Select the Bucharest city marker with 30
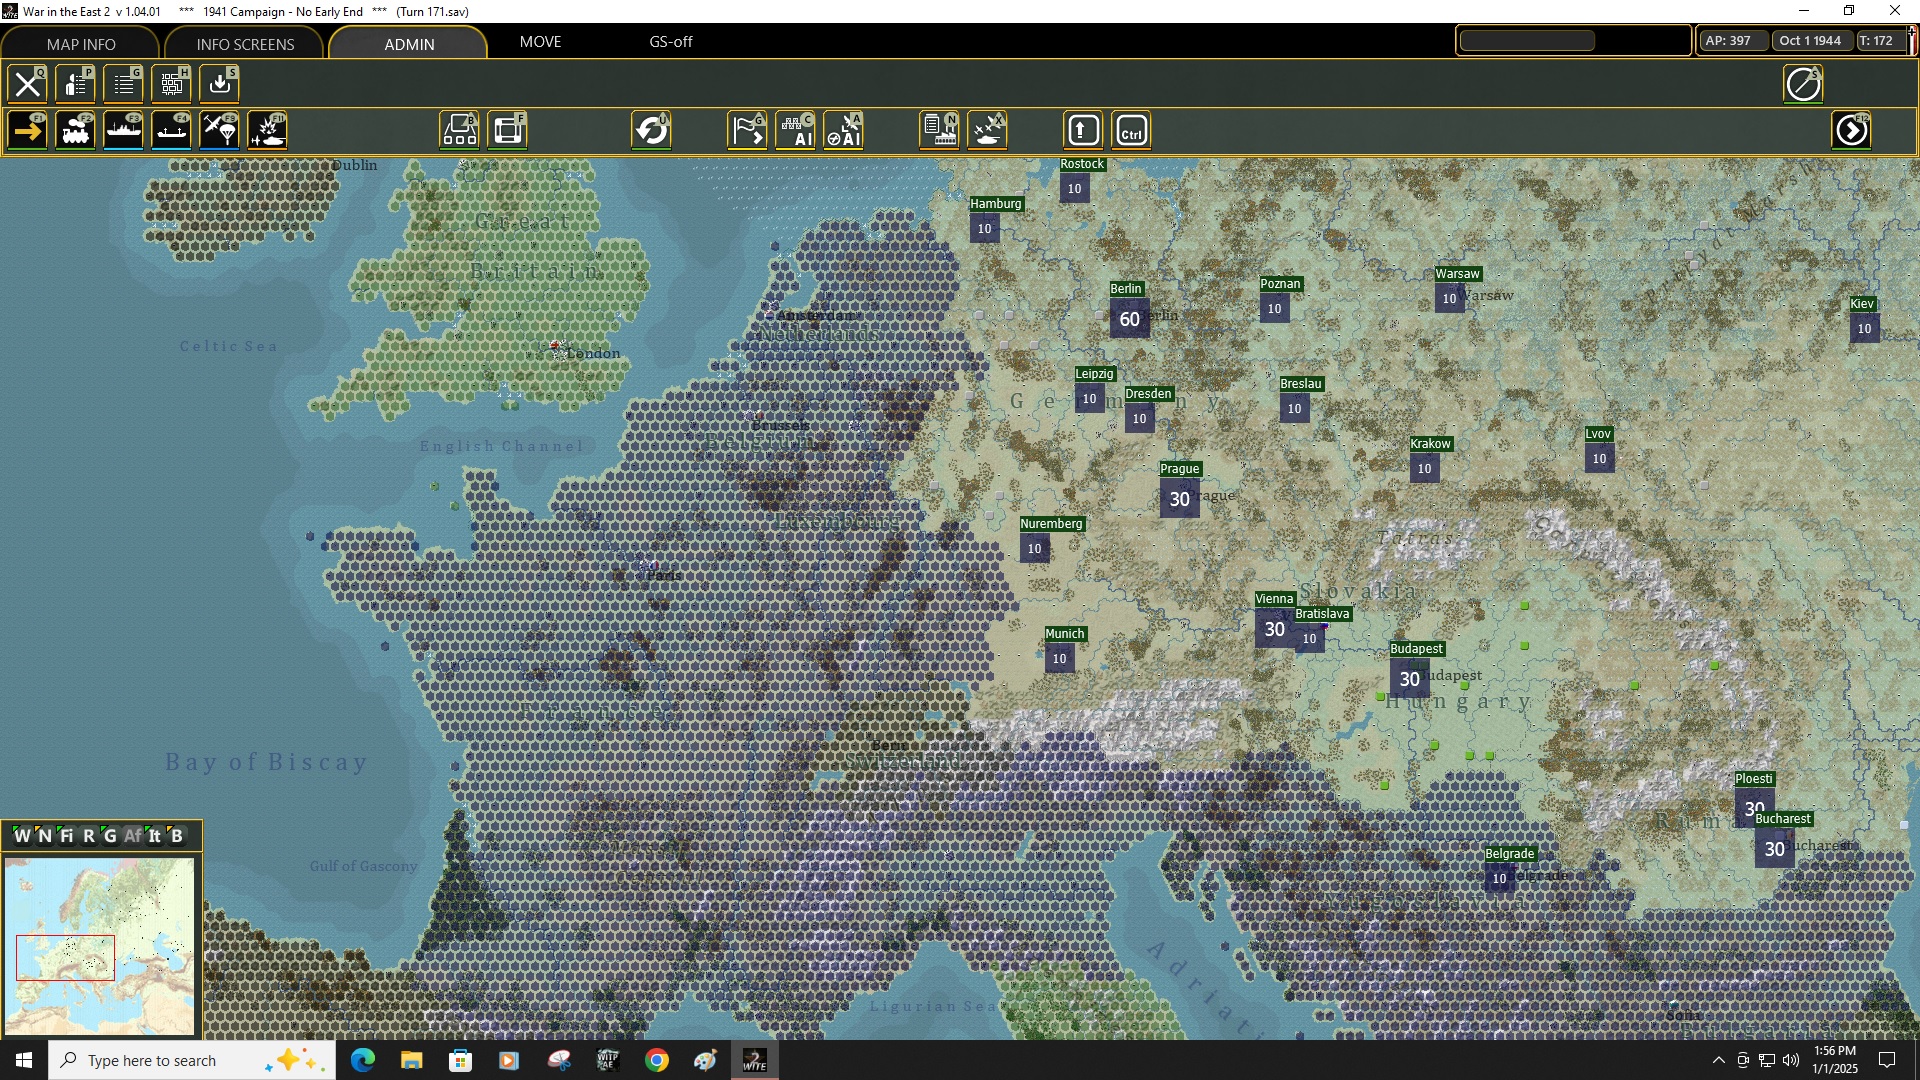Screen dimensions: 1920x1080 point(1774,849)
